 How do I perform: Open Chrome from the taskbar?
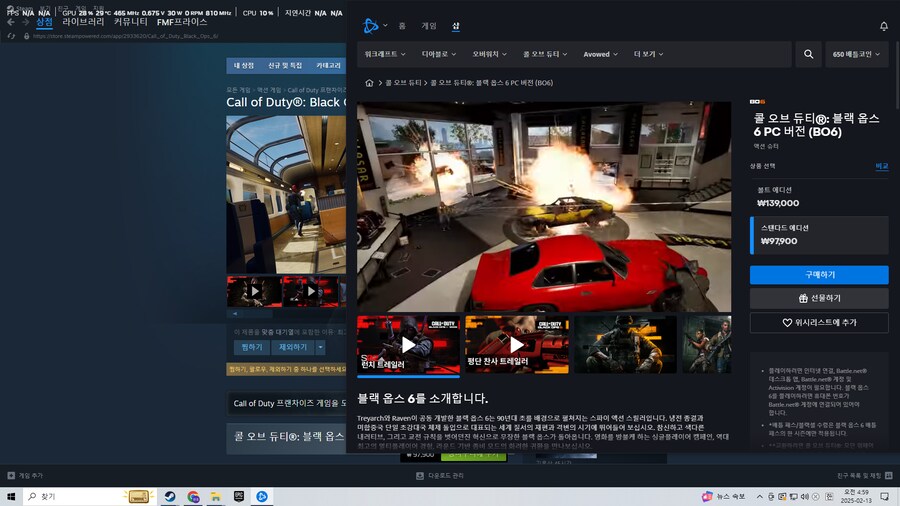pos(193,496)
